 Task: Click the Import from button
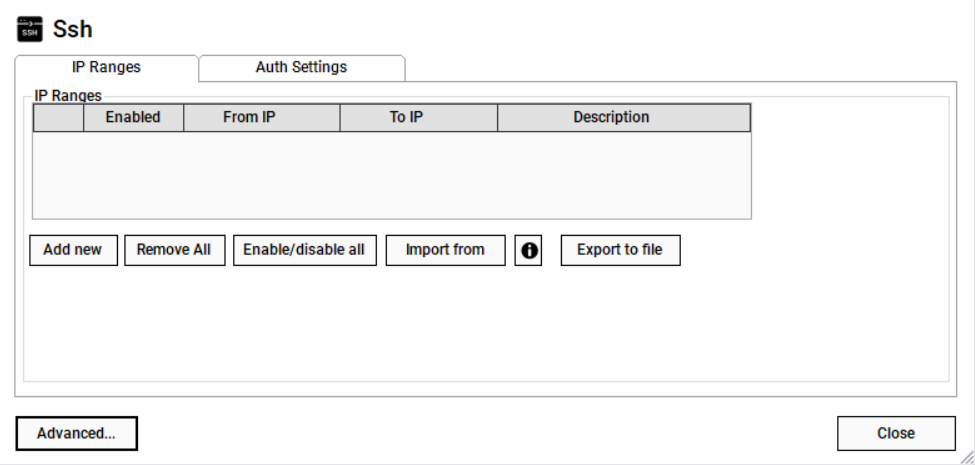pyautogui.click(x=445, y=250)
